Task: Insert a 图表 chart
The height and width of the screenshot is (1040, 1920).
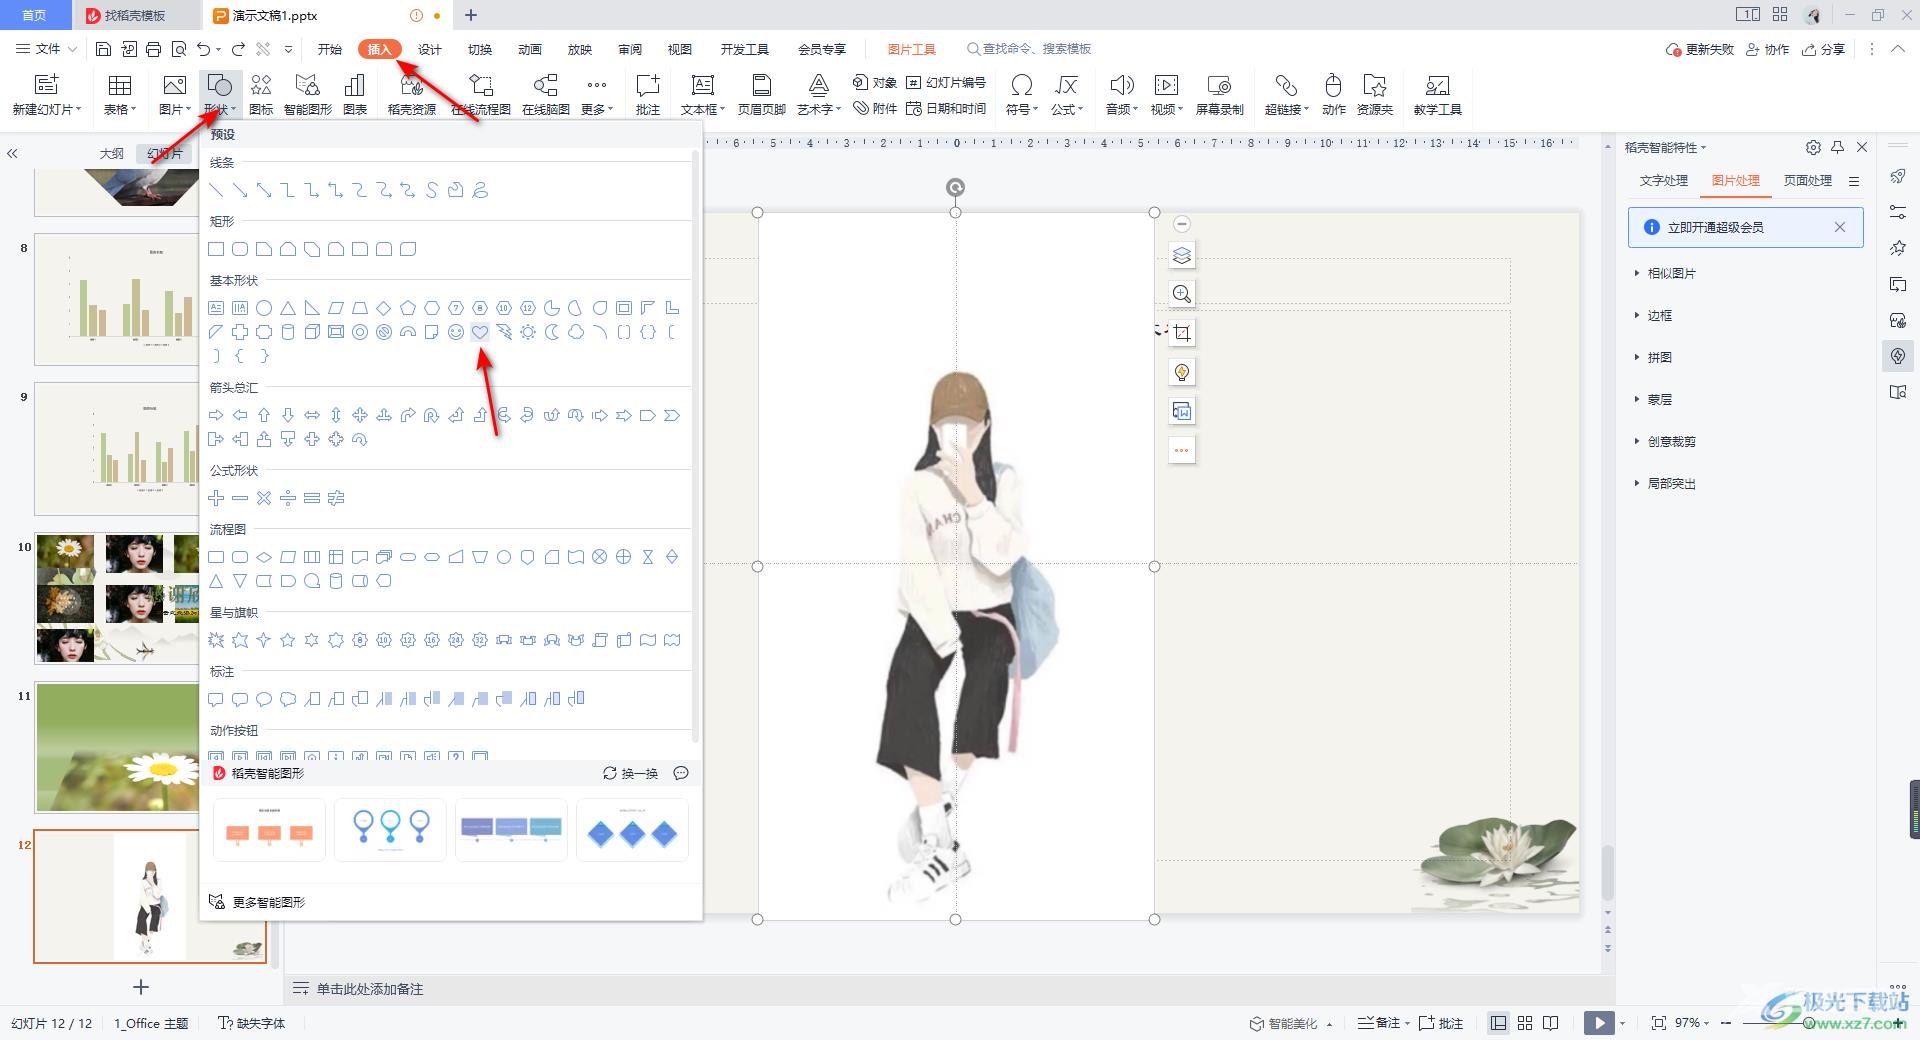Action: (x=355, y=95)
